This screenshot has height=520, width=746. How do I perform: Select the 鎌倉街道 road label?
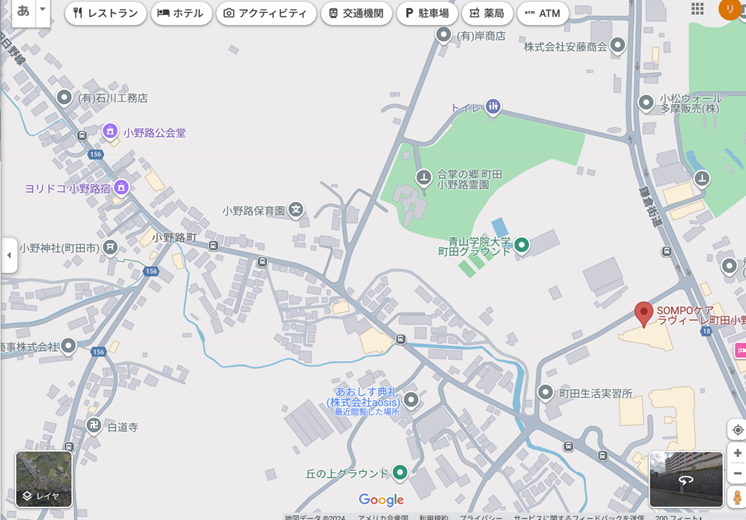[x=650, y=206]
